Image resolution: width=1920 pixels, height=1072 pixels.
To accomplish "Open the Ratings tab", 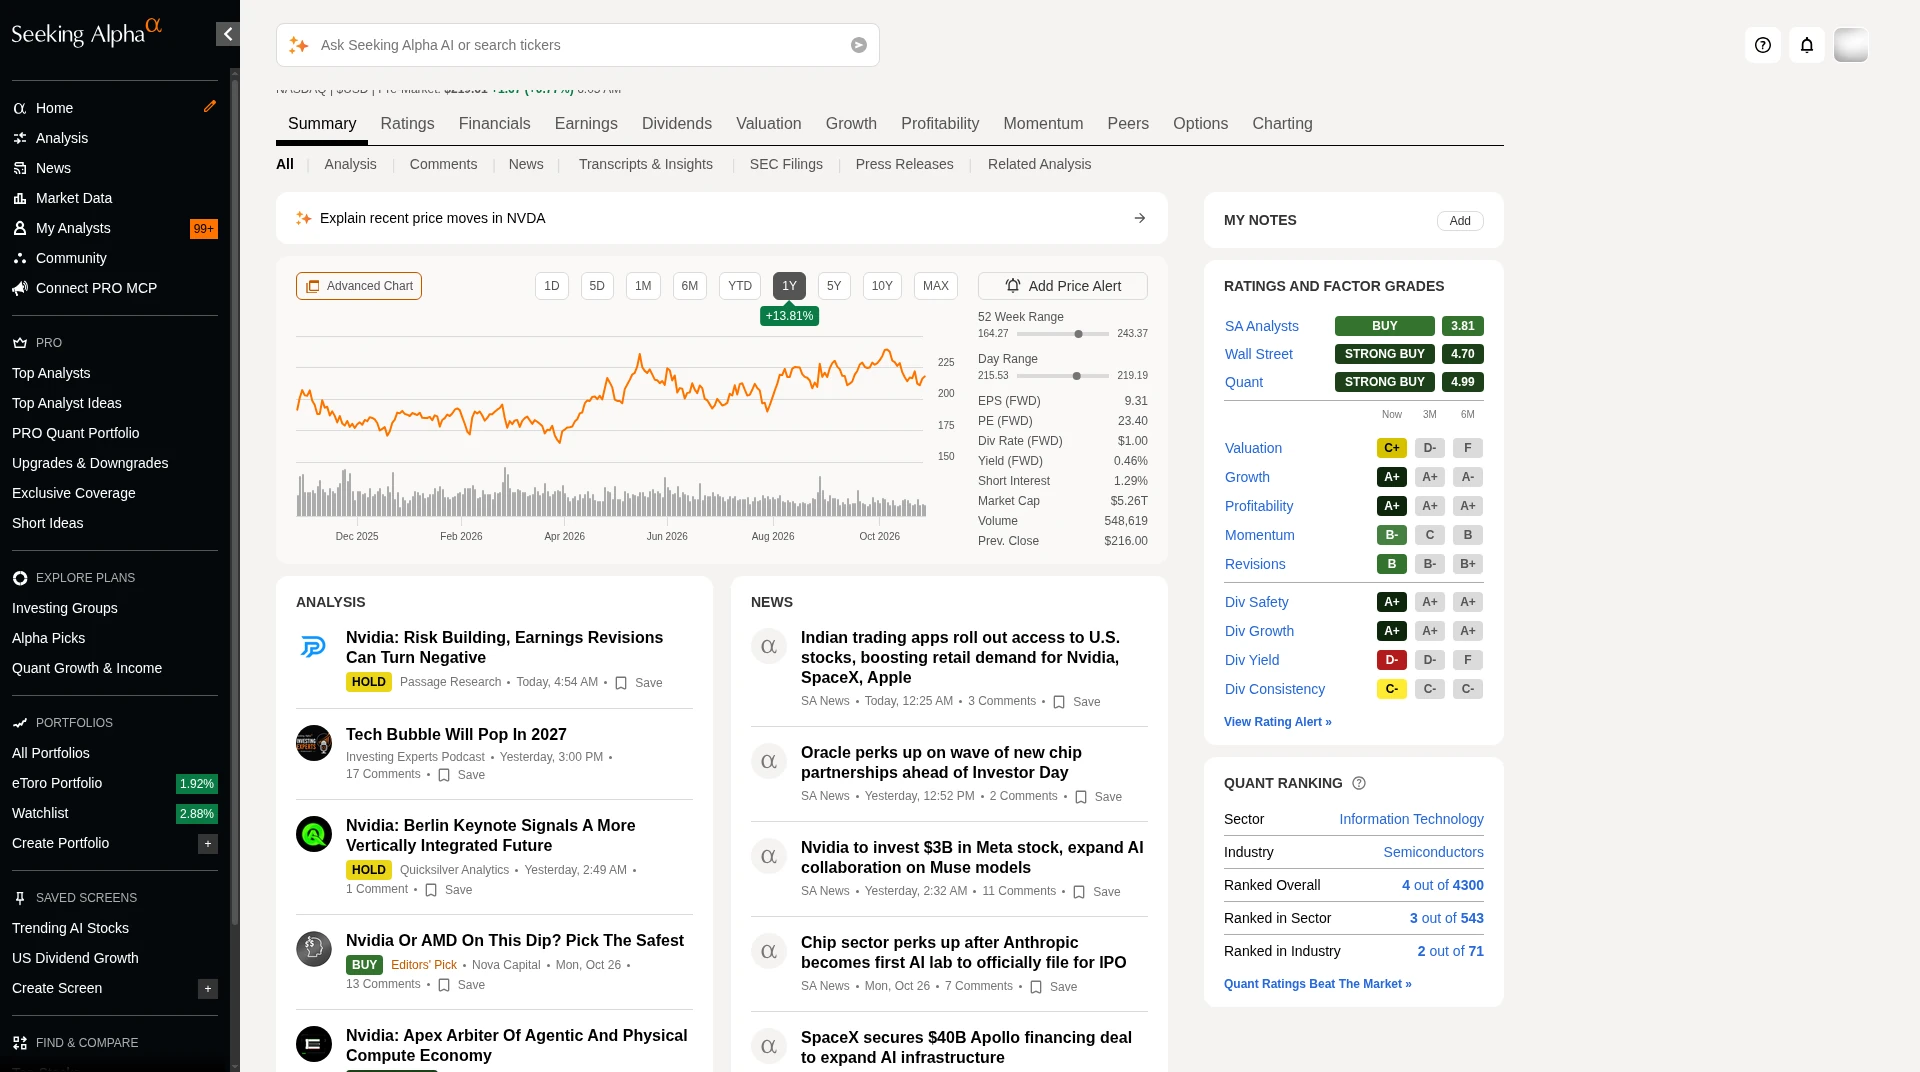I will click(x=407, y=124).
